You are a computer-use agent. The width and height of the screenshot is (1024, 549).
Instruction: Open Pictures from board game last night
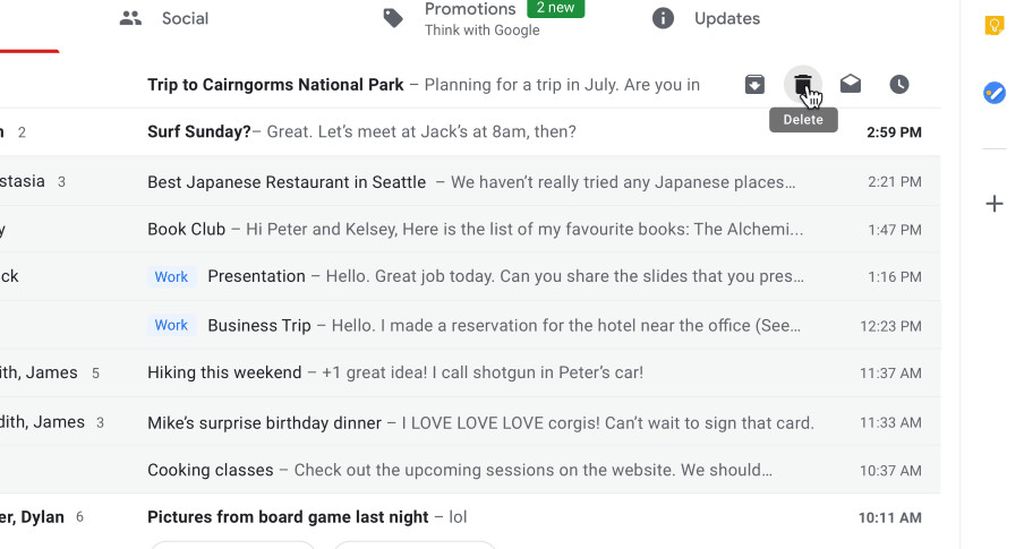coord(306,517)
